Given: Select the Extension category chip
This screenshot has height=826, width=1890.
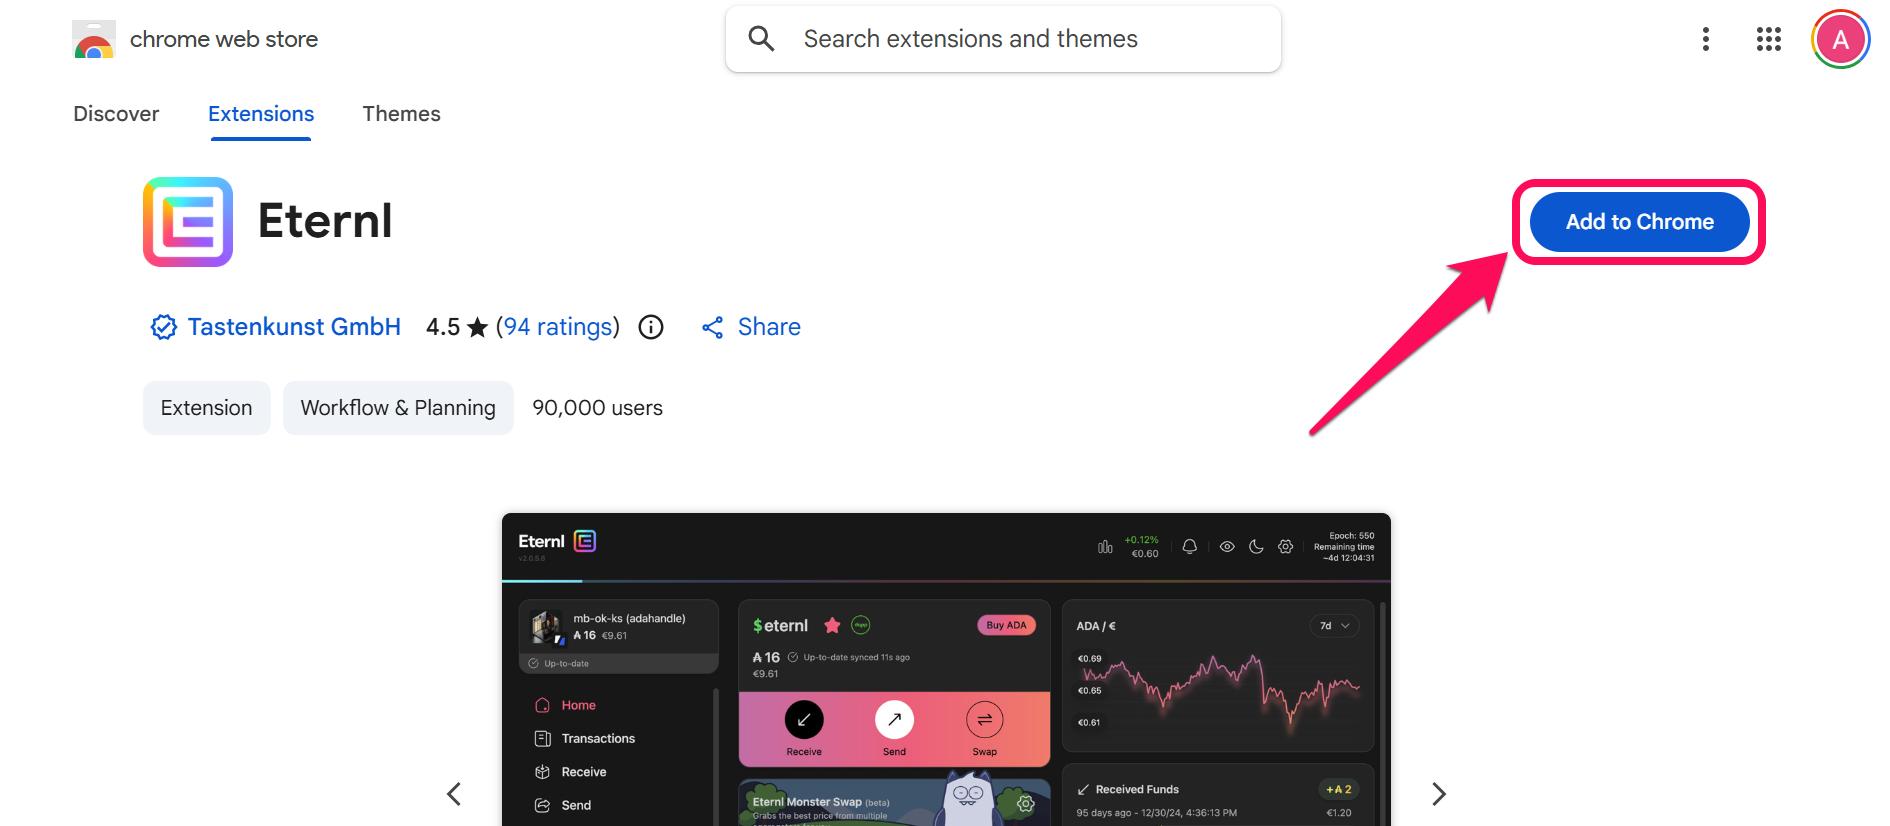Looking at the screenshot, I should click(x=207, y=408).
